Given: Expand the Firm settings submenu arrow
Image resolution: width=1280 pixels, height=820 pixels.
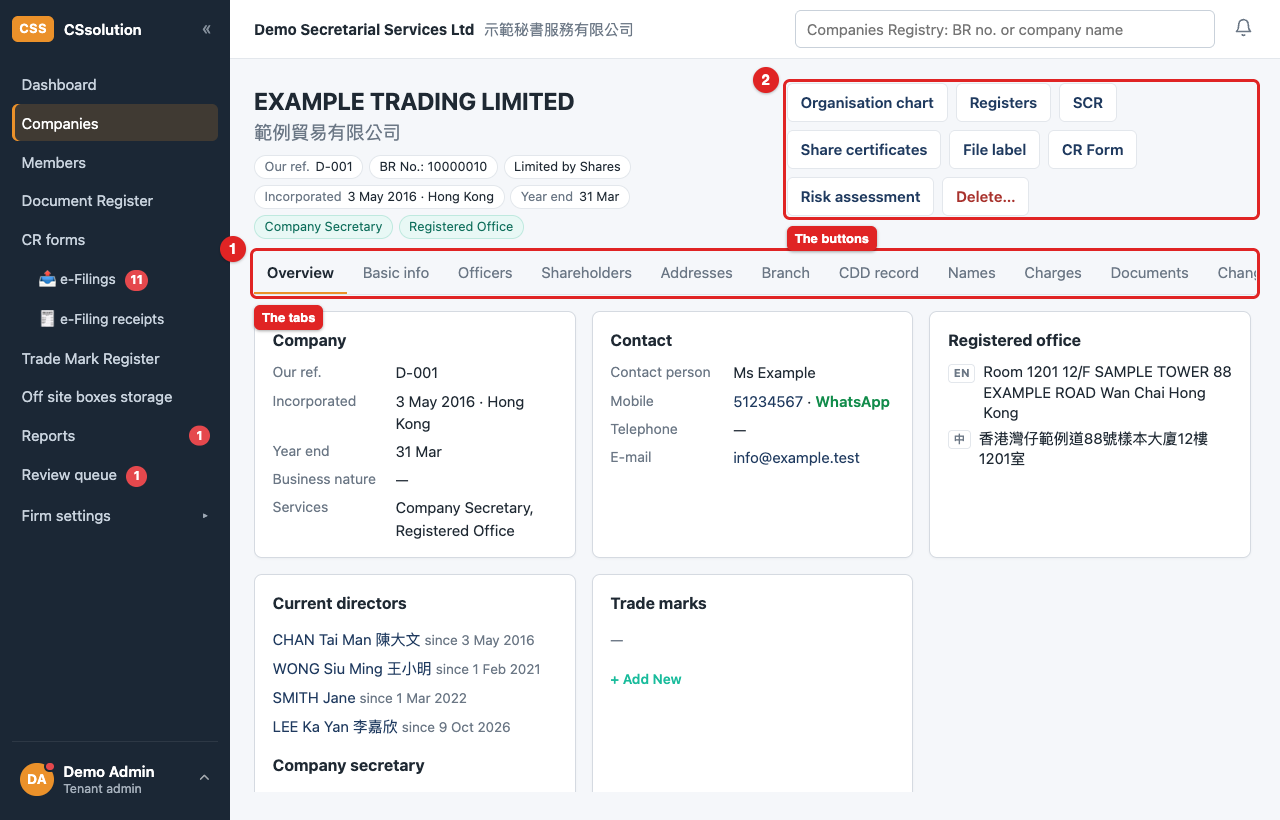Looking at the screenshot, I should [205, 516].
